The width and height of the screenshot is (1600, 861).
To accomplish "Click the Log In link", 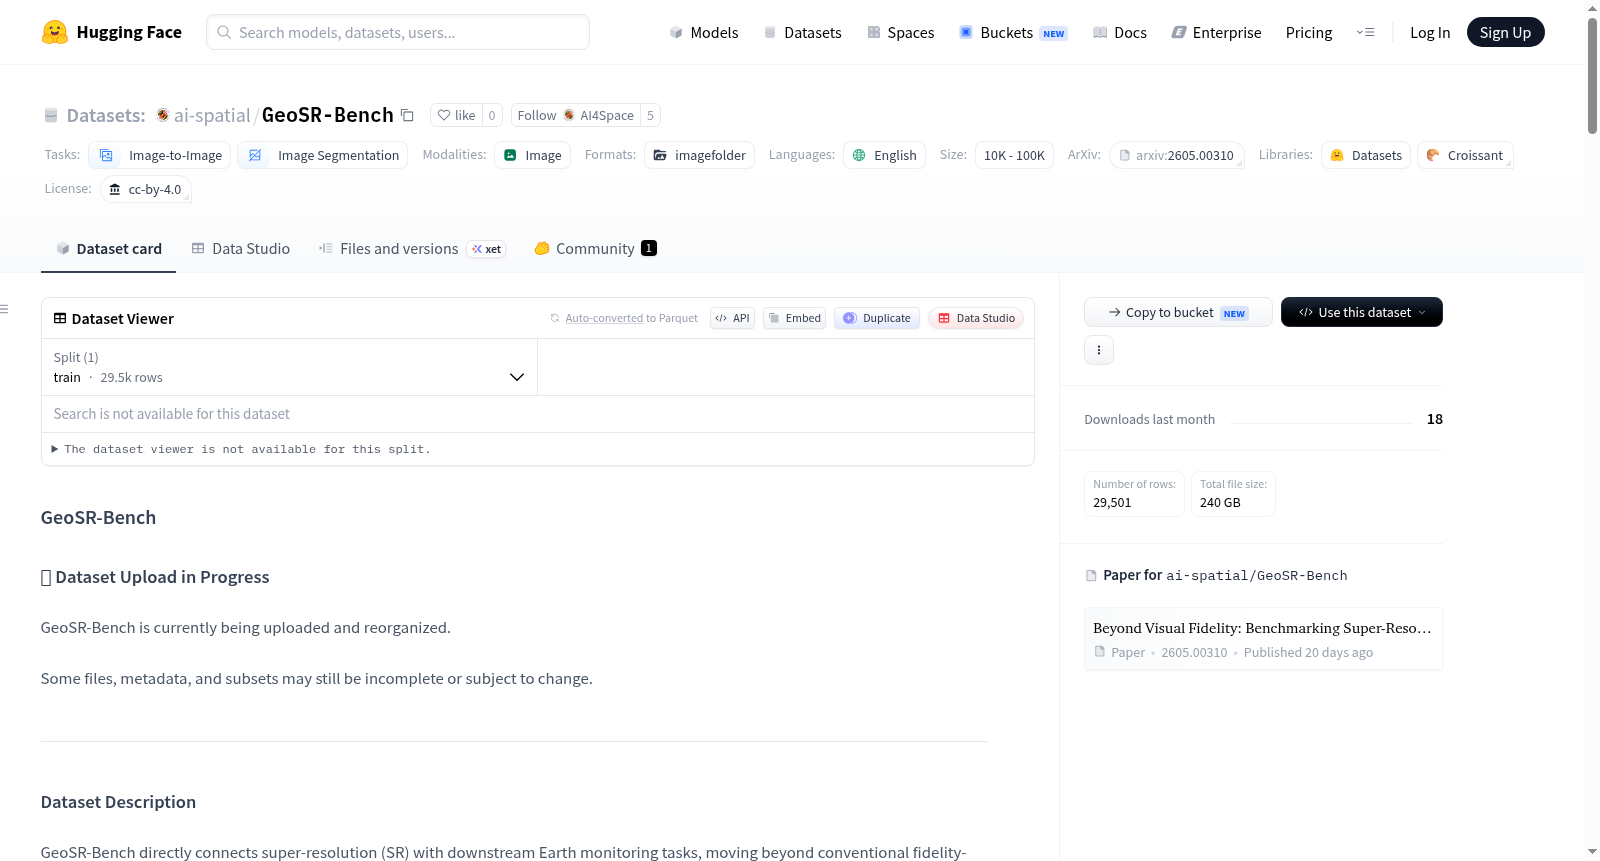I will pyautogui.click(x=1430, y=32).
